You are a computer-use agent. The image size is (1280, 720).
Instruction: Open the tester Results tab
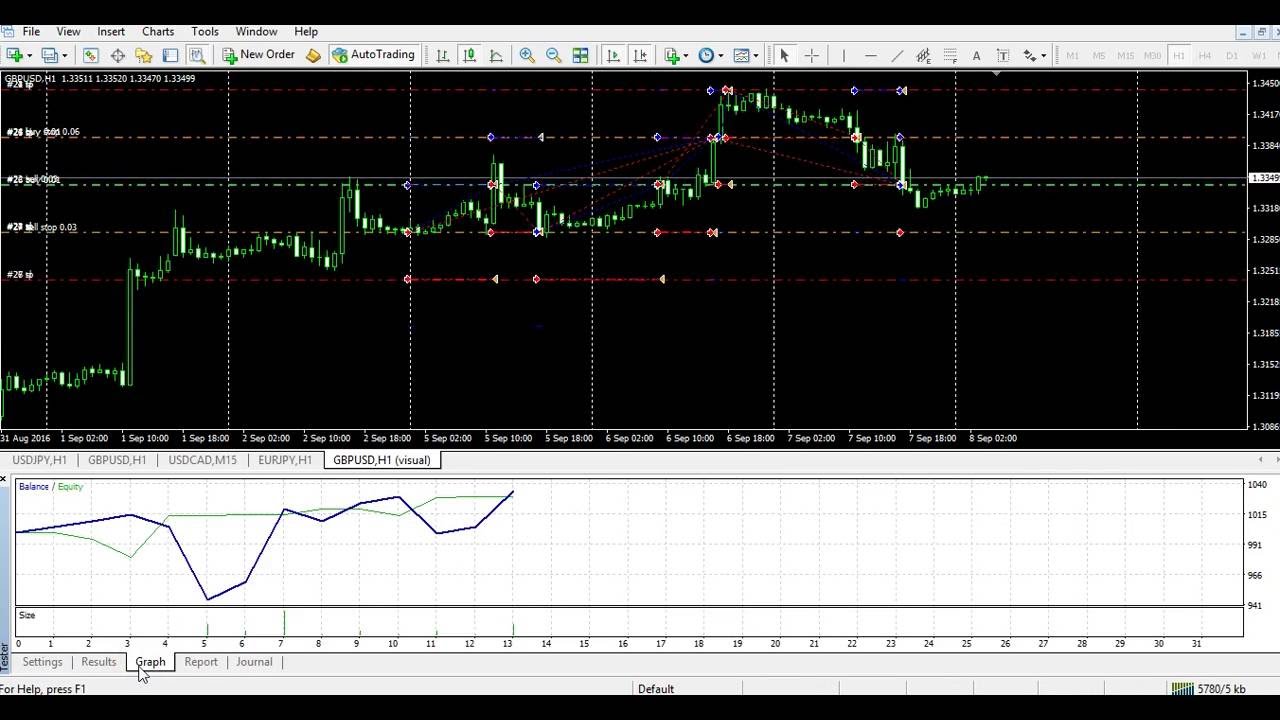(x=98, y=662)
